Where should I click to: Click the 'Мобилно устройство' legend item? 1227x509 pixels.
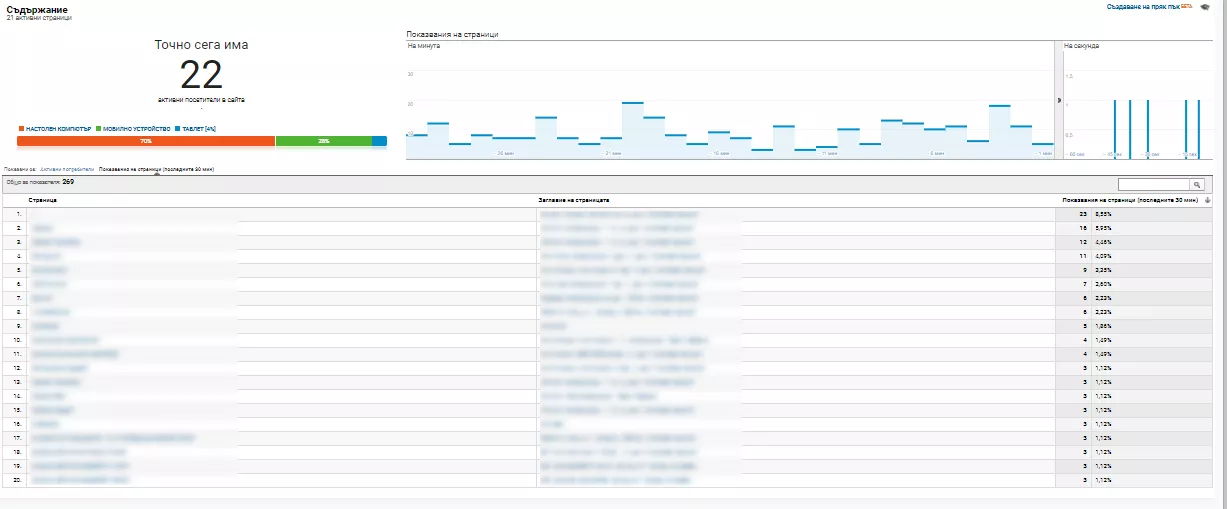(x=134, y=129)
